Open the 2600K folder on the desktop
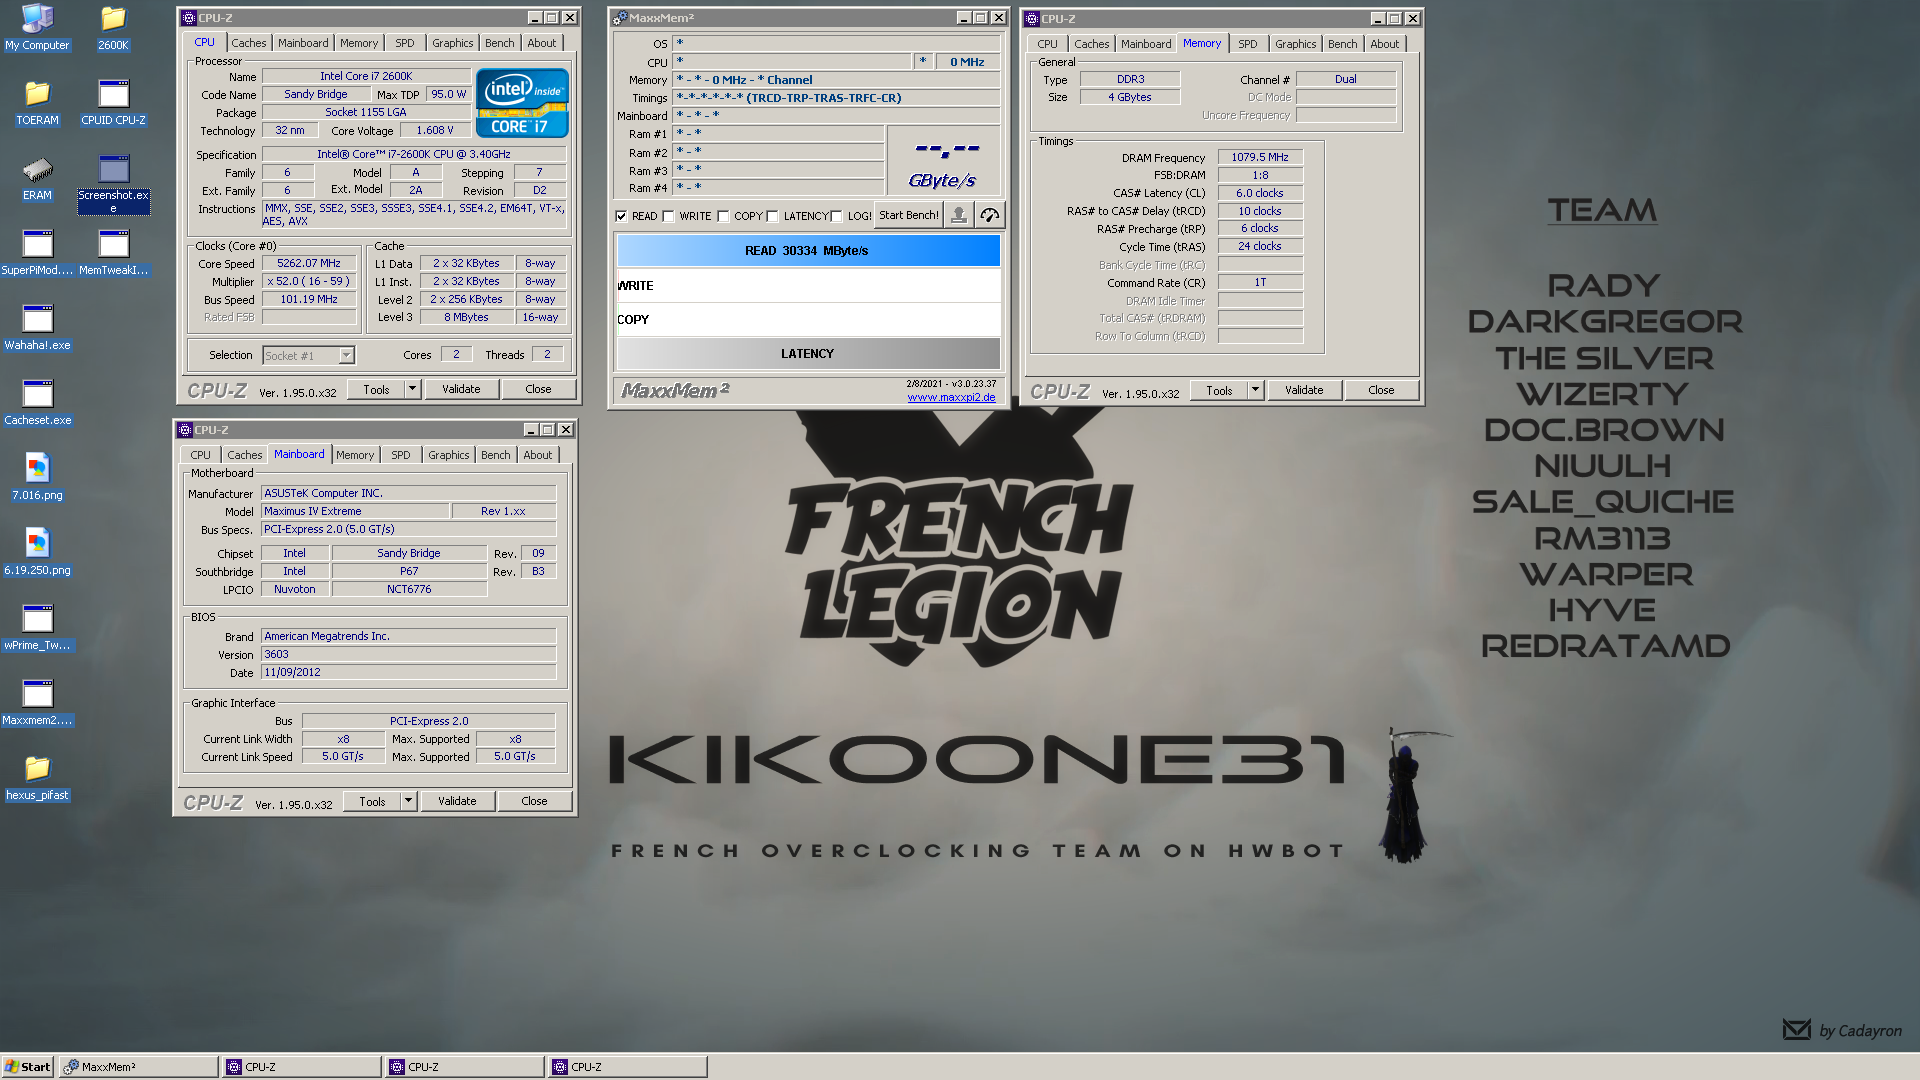Screen dimensions: 1920x1080 pyautogui.click(x=113, y=28)
